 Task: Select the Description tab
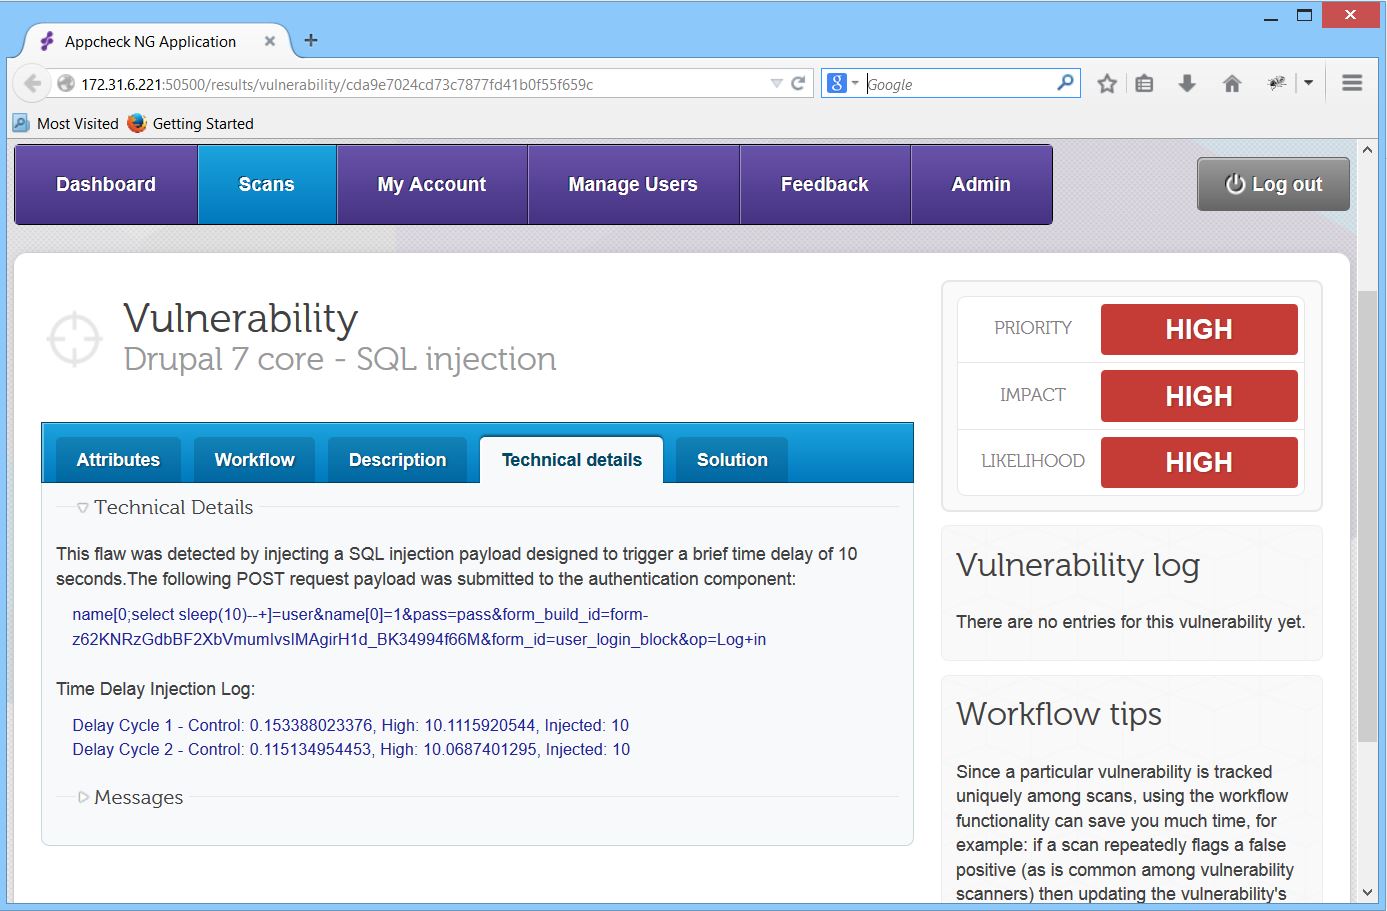coord(397,460)
